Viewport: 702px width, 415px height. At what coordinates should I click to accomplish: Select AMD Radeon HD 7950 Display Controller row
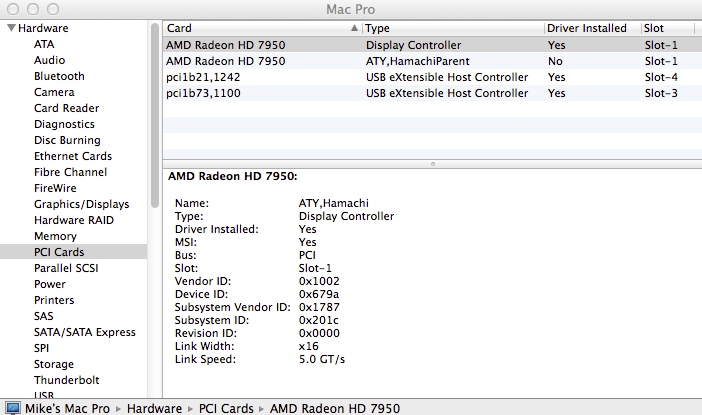pos(432,45)
